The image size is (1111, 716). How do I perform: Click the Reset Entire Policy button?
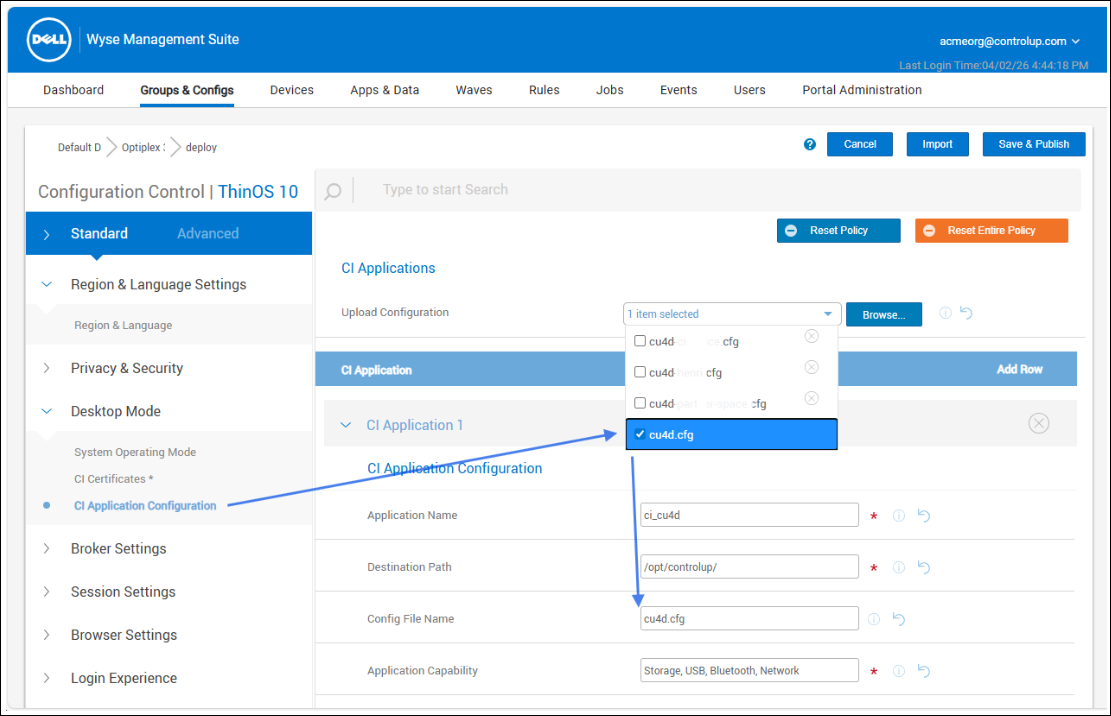[991, 231]
